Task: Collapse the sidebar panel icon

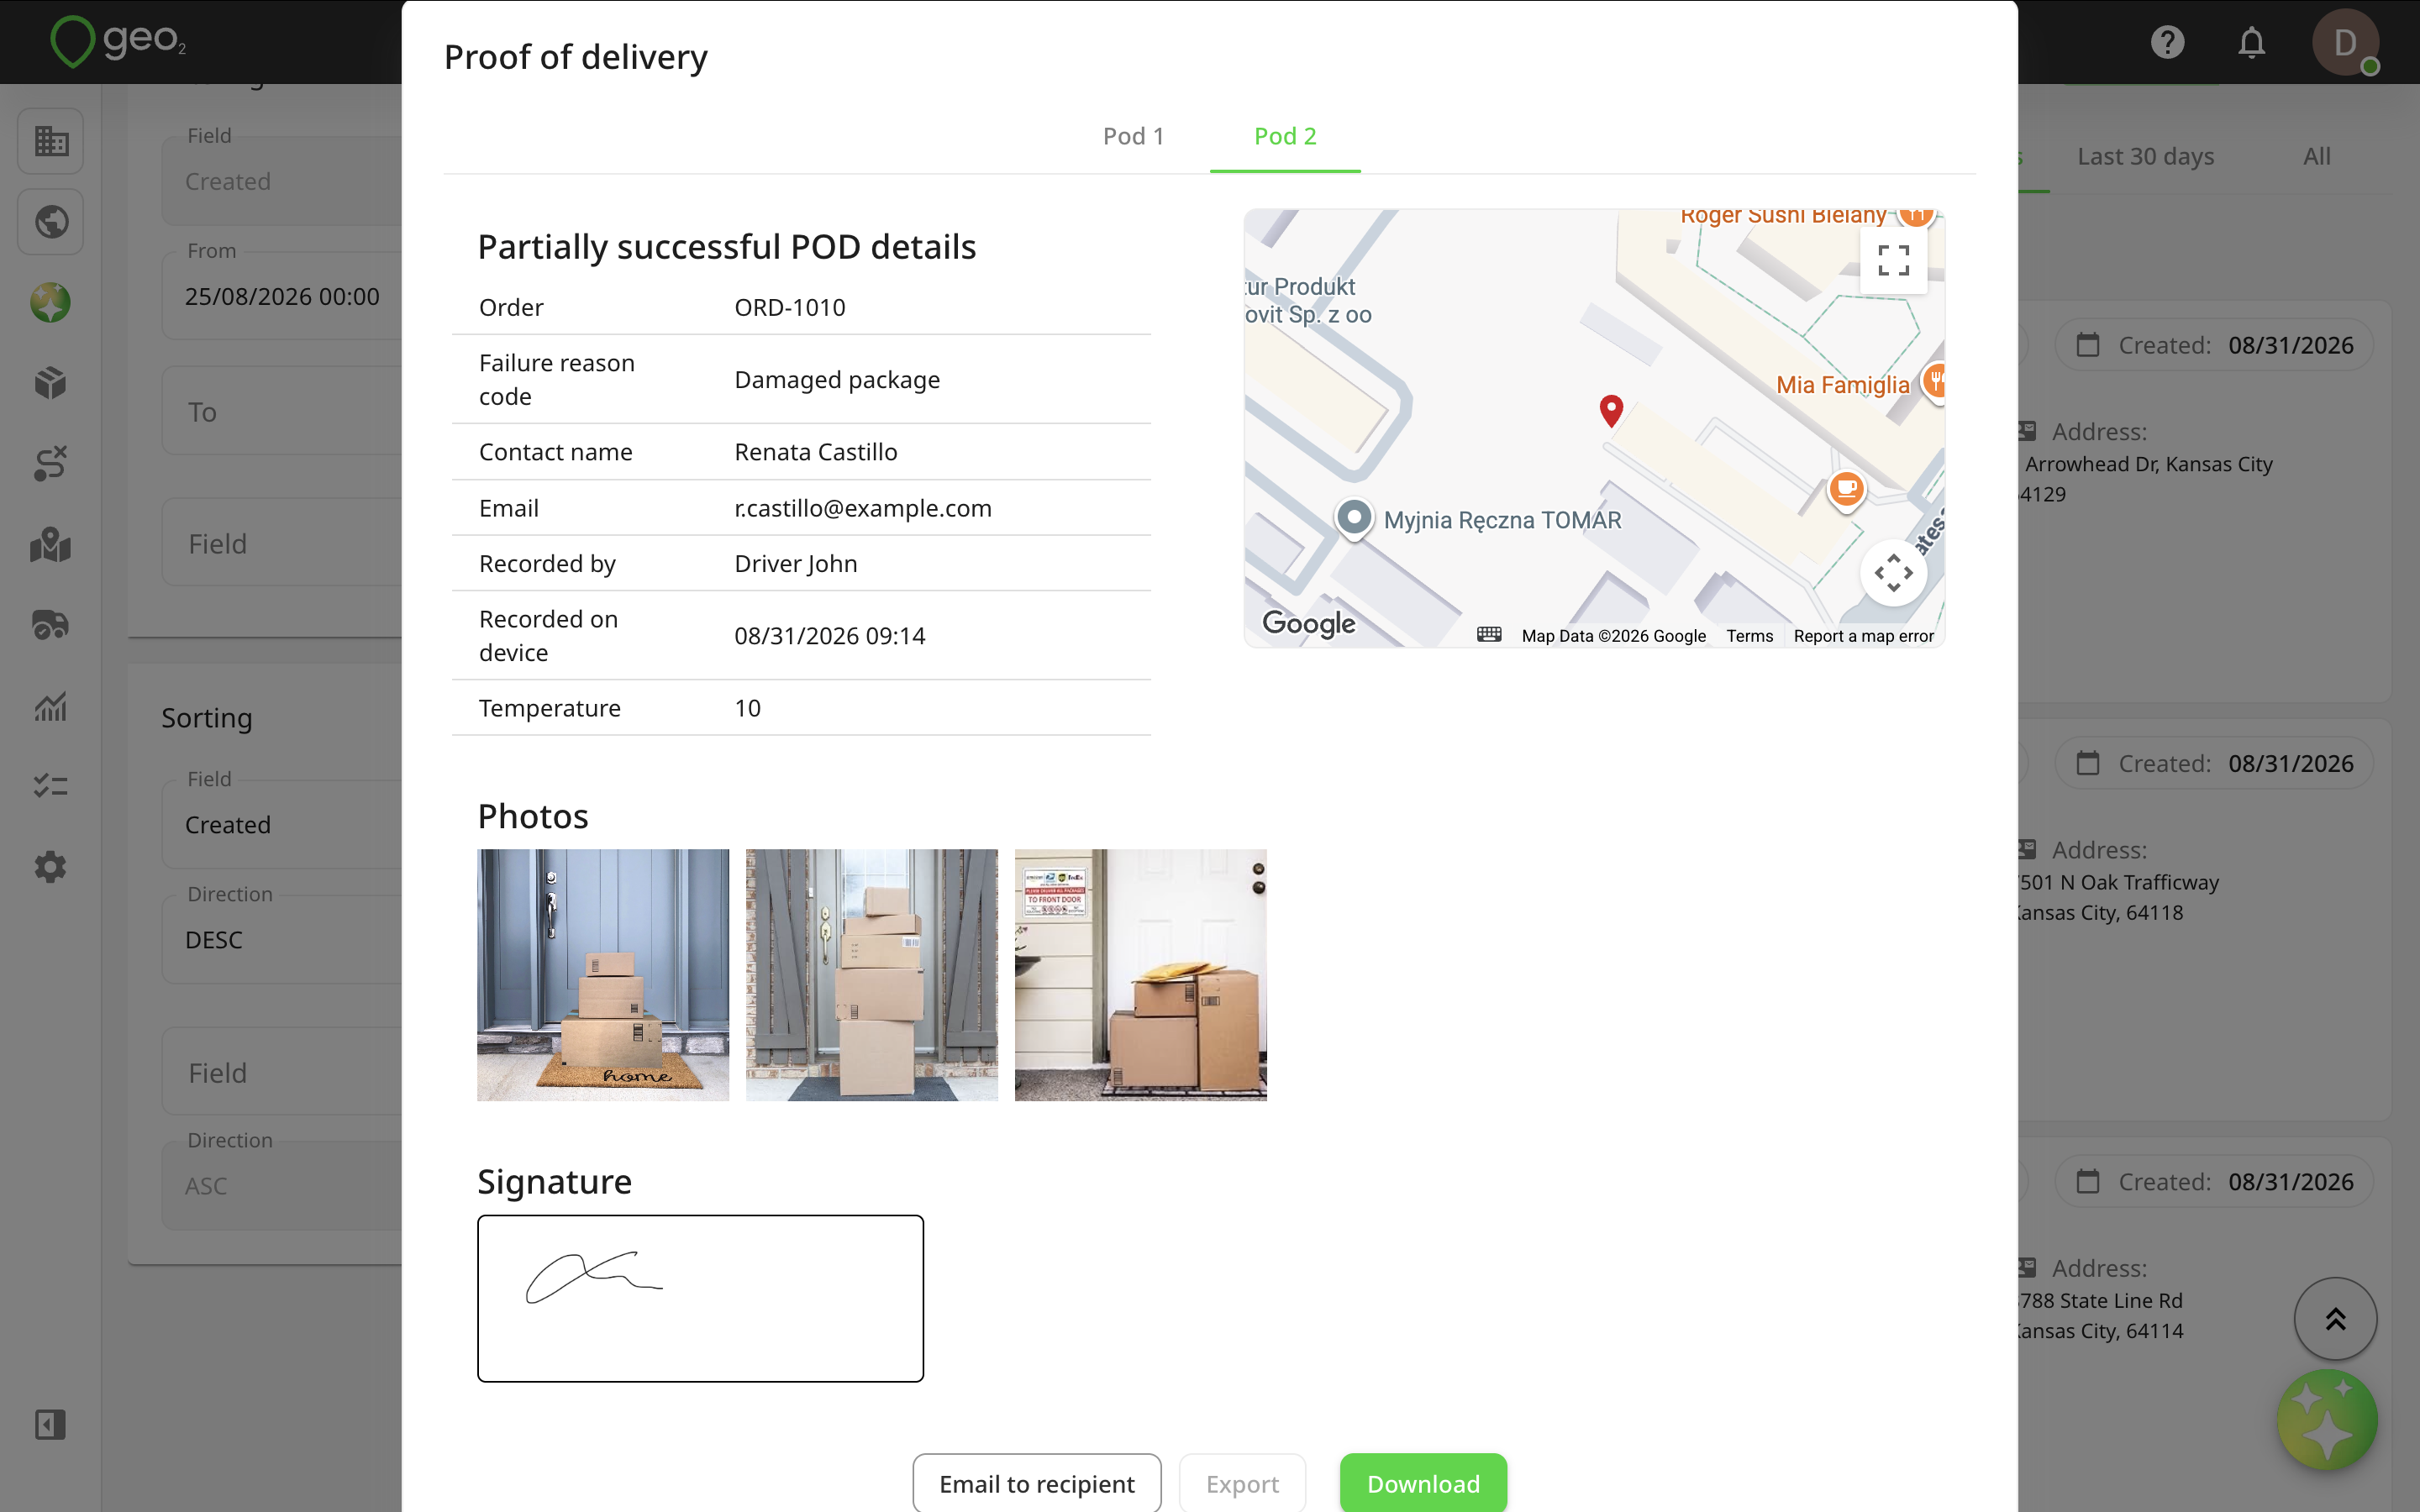Action: pyautogui.click(x=50, y=1424)
